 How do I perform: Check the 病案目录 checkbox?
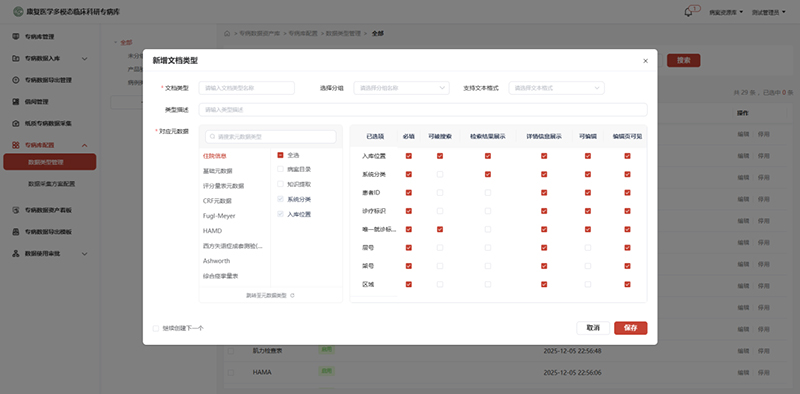(280, 169)
